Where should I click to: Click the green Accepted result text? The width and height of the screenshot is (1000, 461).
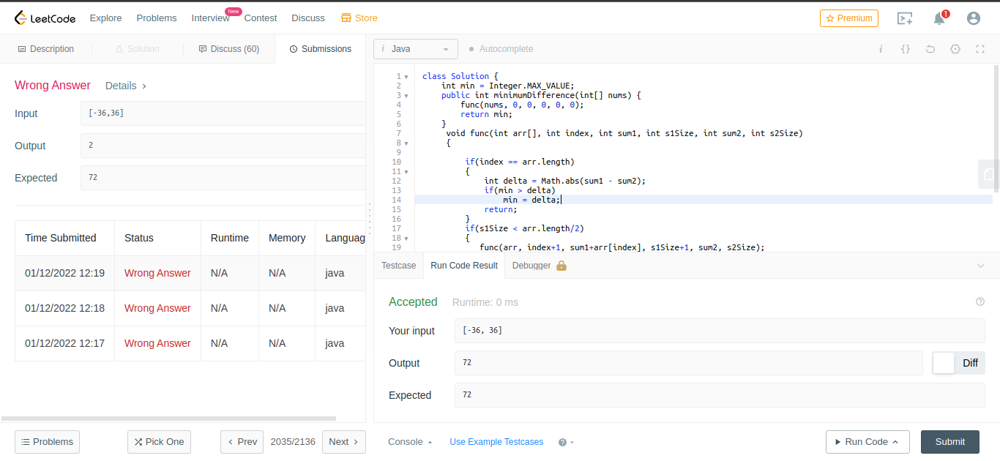[x=413, y=302]
